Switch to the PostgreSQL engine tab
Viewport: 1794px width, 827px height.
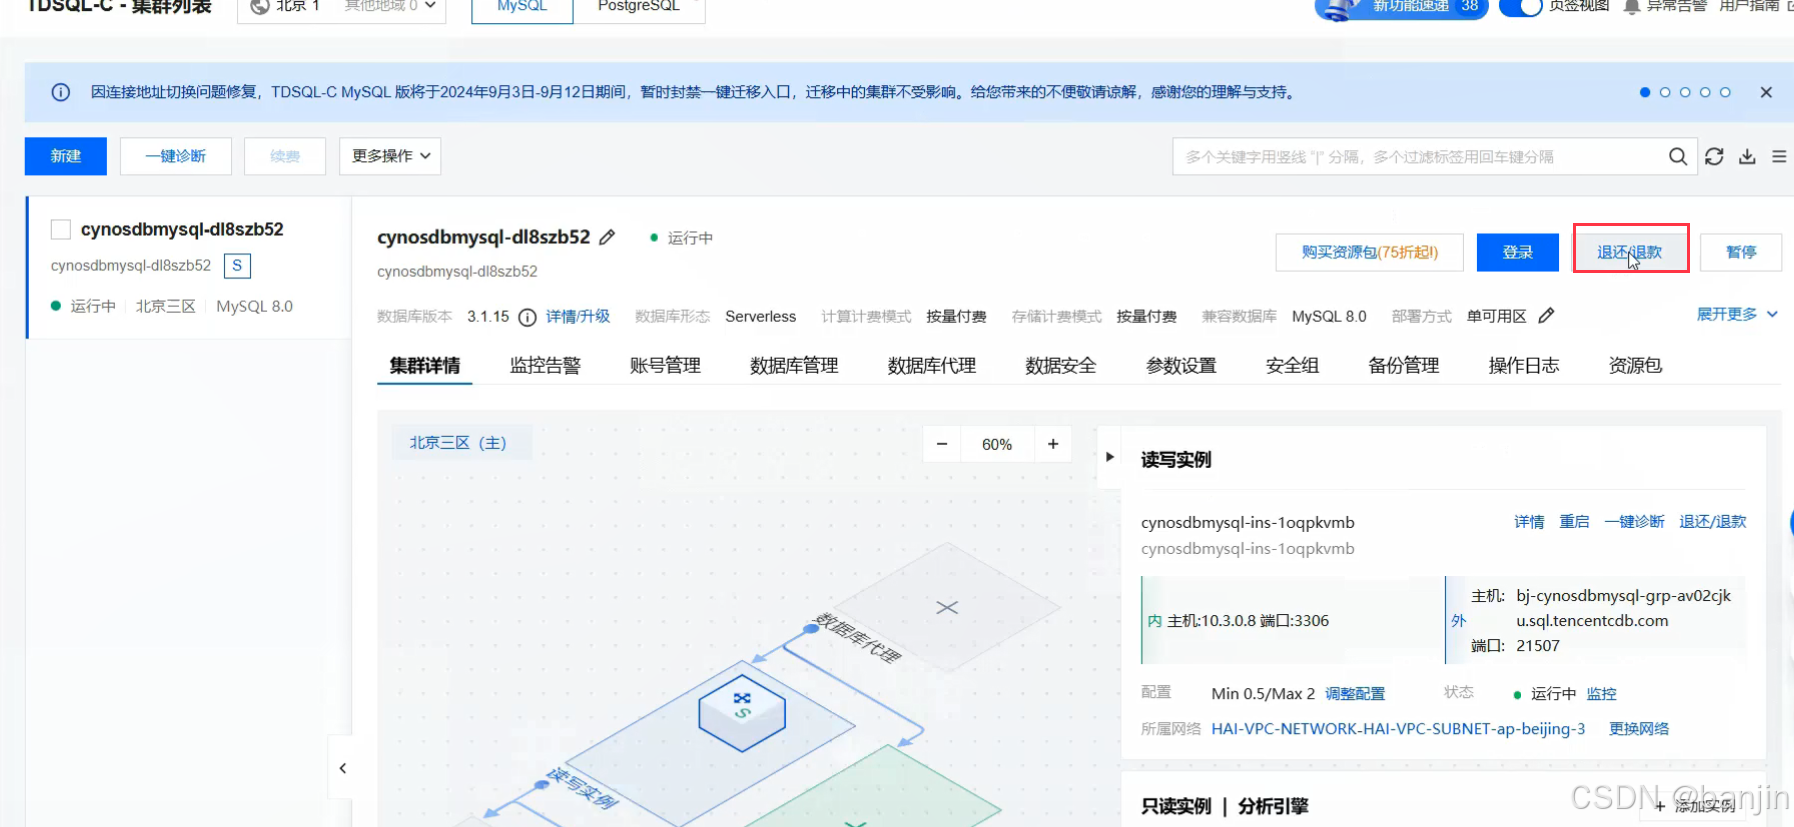(639, 7)
